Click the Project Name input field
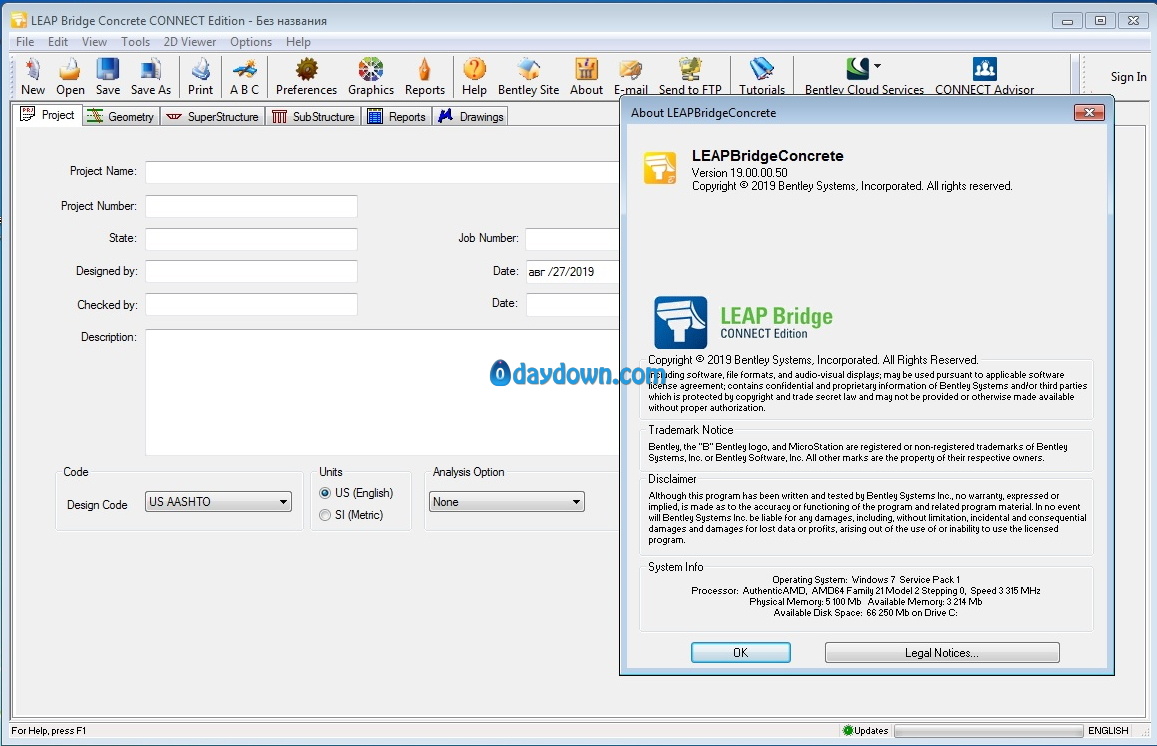 click(382, 172)
